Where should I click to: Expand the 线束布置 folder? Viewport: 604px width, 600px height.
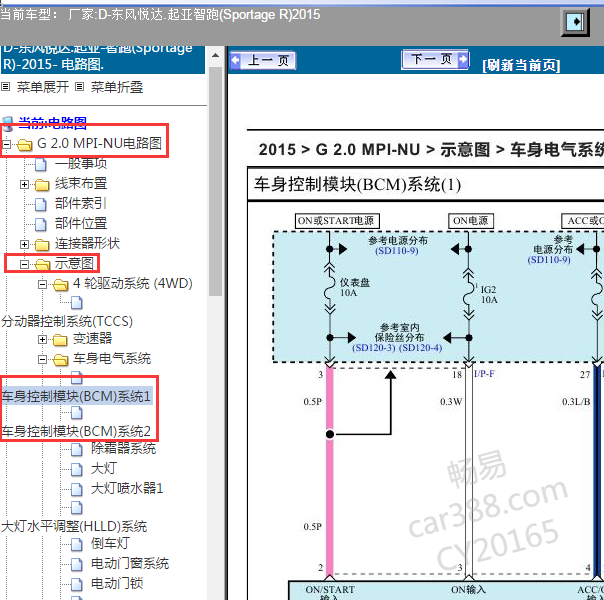tap(24, 184)
